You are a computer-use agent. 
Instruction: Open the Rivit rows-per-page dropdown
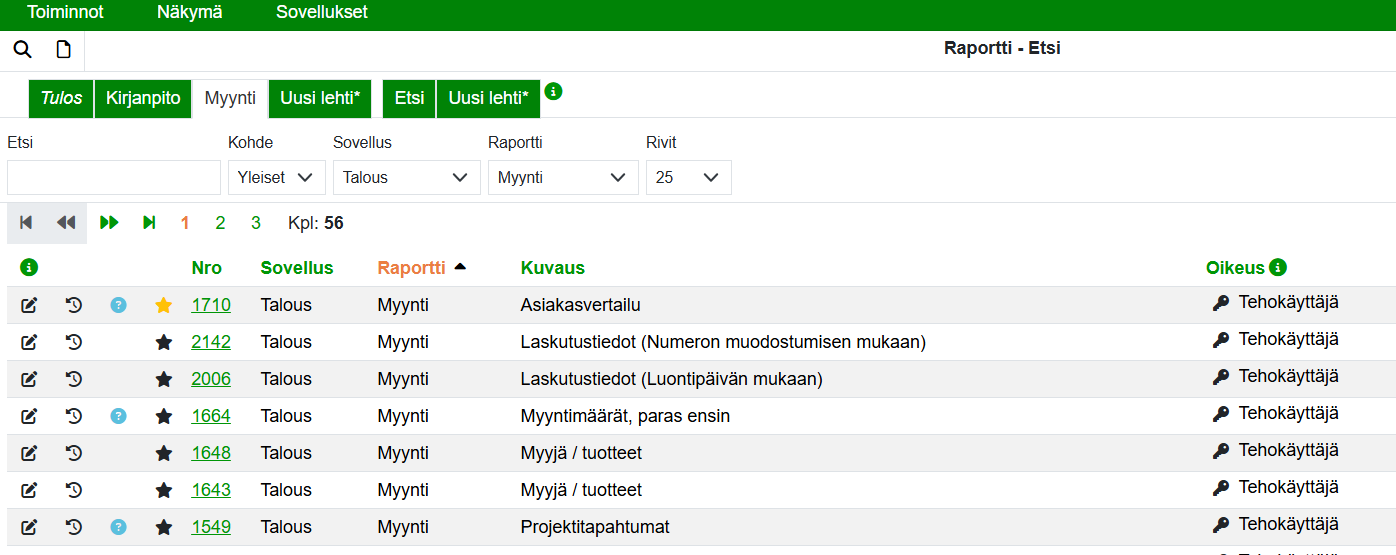pyautogui.click(x=688, y=177)
